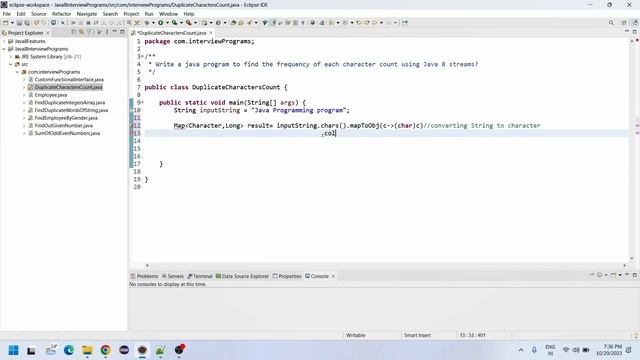
Task: Maximize the Project Explorer view
Action: [x=122, y=32]
